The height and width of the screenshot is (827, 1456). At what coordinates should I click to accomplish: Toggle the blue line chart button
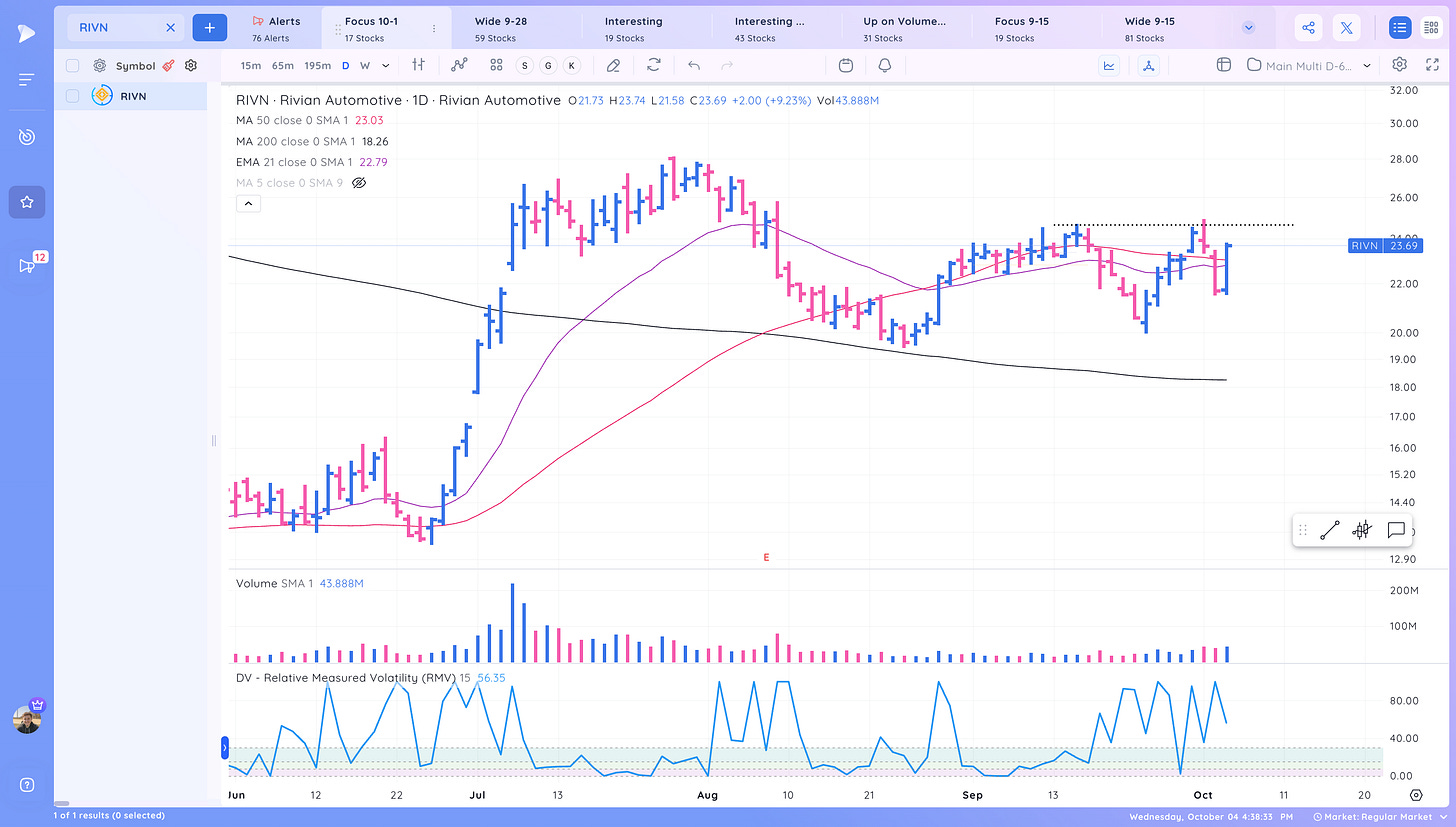(1109, 65)
